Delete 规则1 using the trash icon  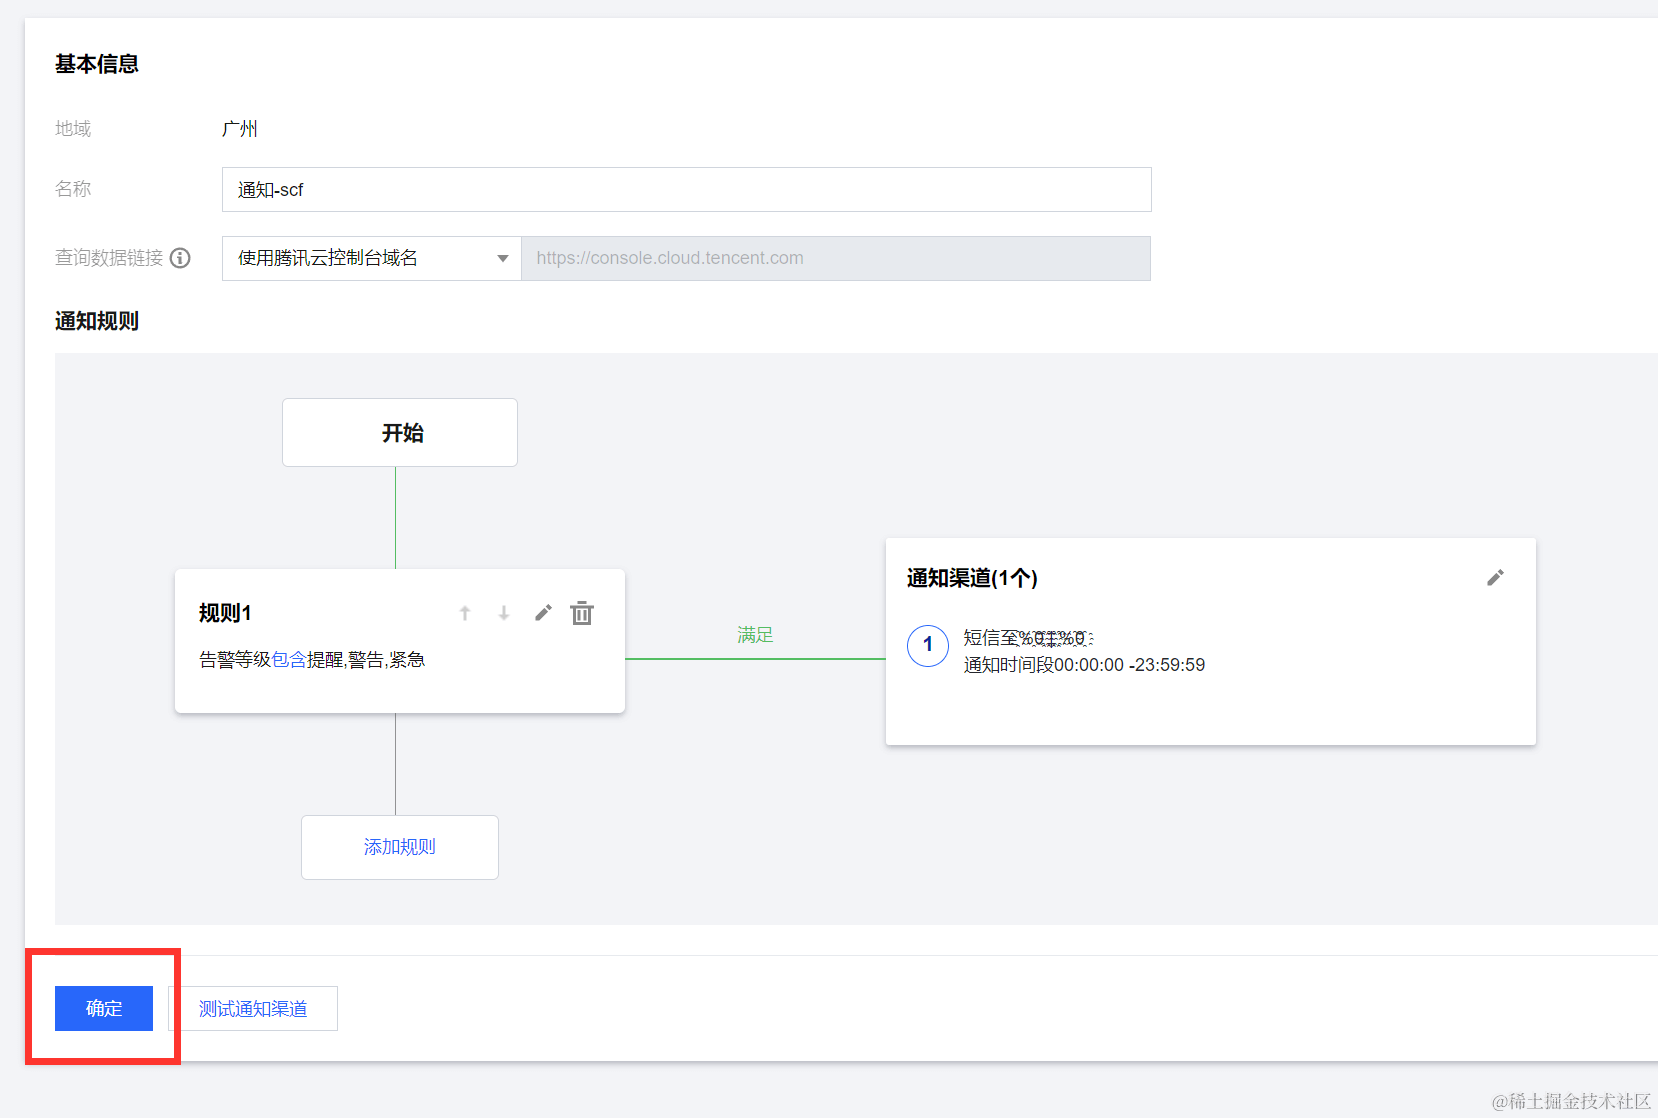[x=582, y=613]
